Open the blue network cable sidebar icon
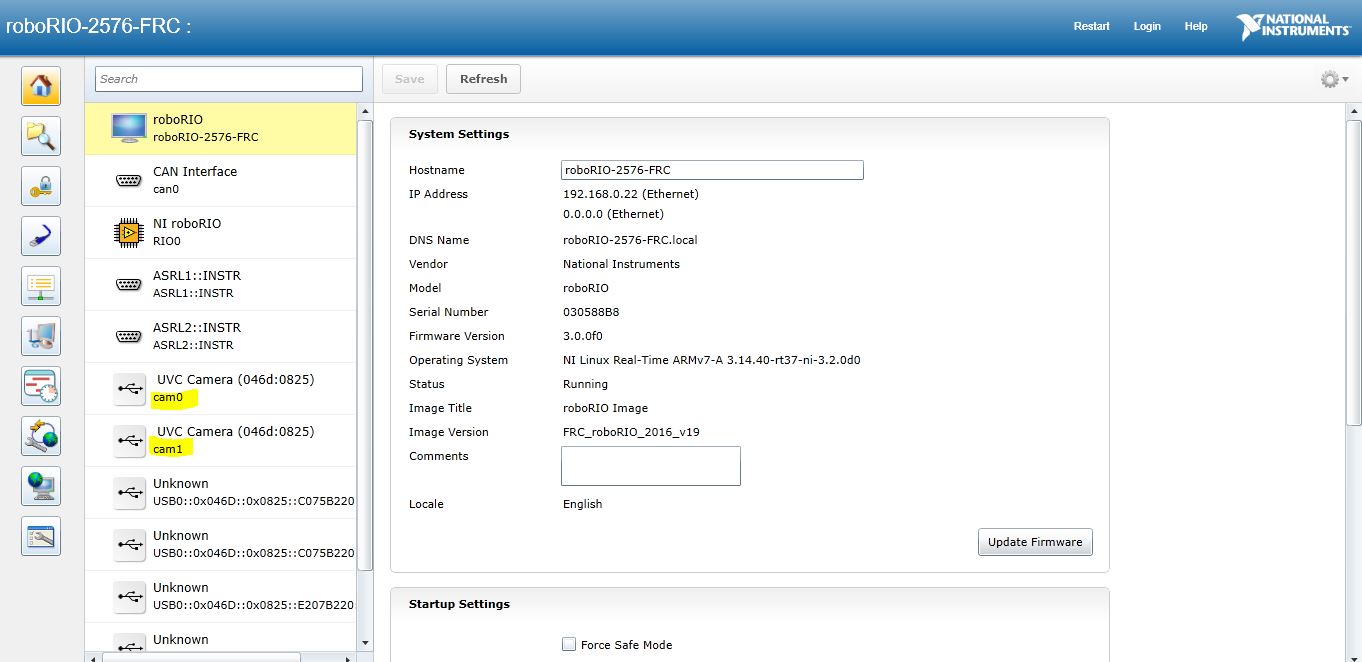The width and height of the screenshot is (1362, 662). pyautogui.click(x=41, y=236)
